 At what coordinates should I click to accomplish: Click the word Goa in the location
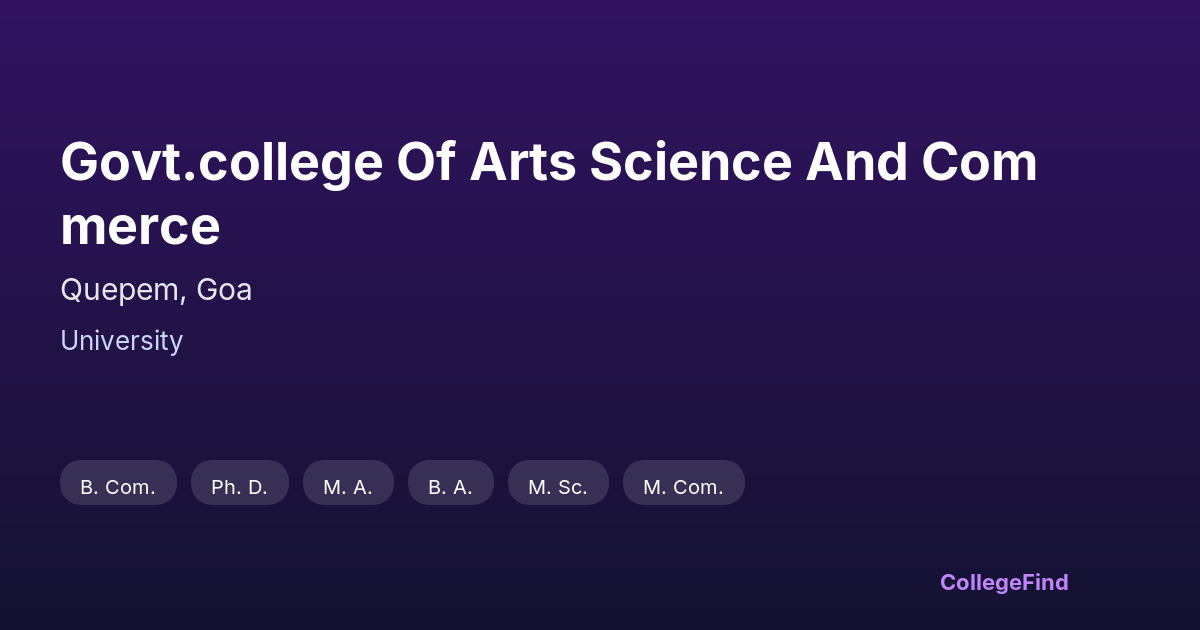pos(224,290)
